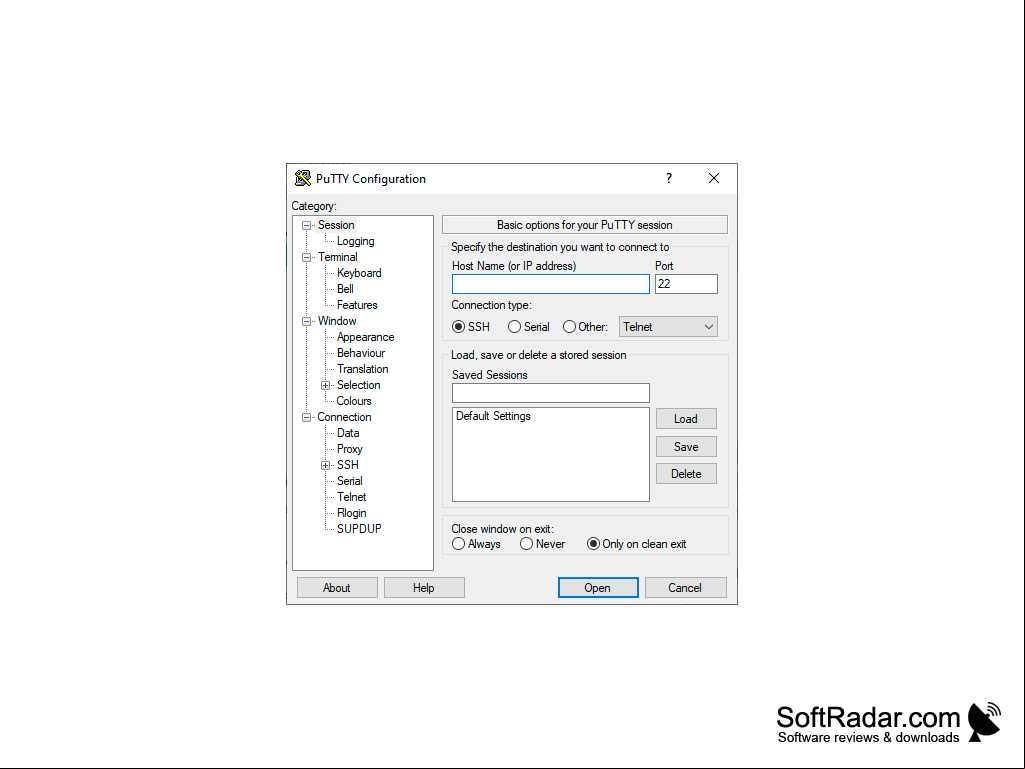Select the Serial connection type radio button

pos(514,327)
